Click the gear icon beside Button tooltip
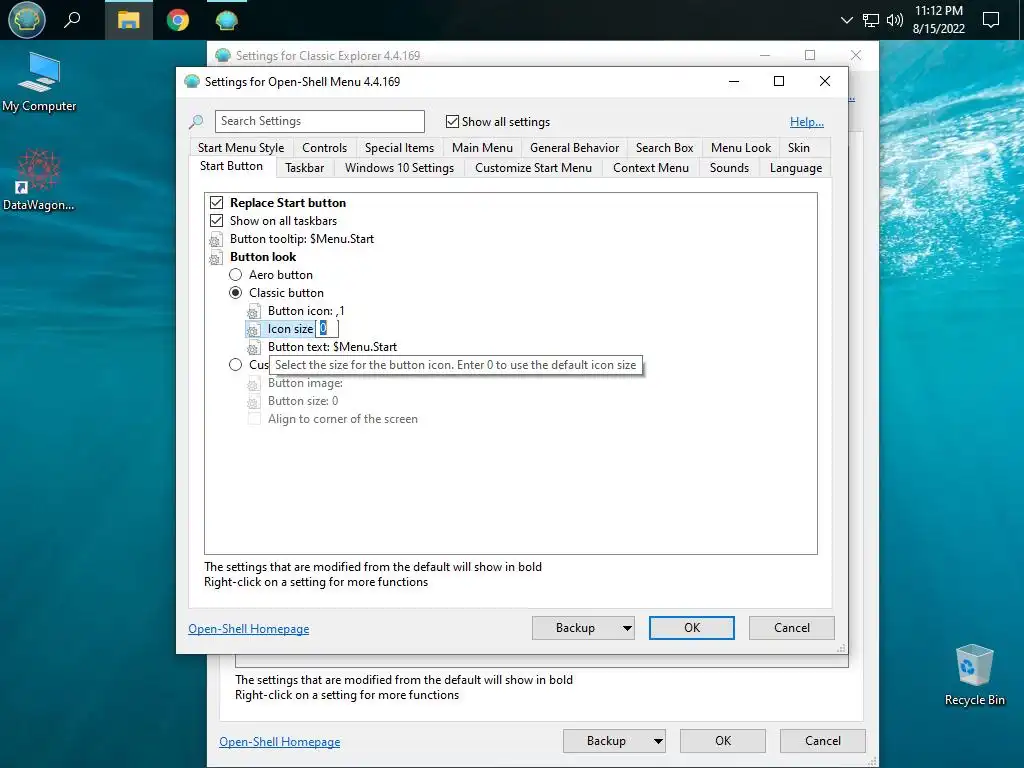1024x768 pixels. [x=216, y=240]
